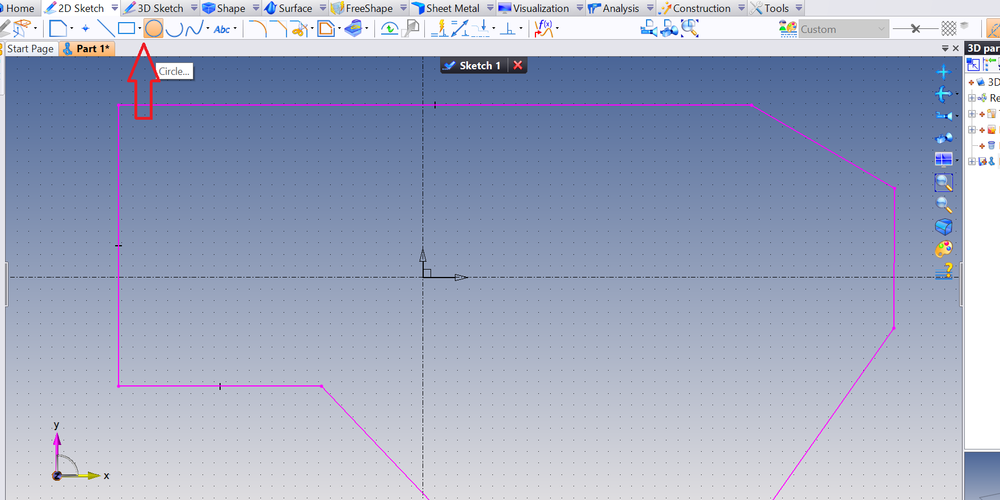1000x500 pixels.
Task: Select the Trim scissors tool
Action: 297,29
